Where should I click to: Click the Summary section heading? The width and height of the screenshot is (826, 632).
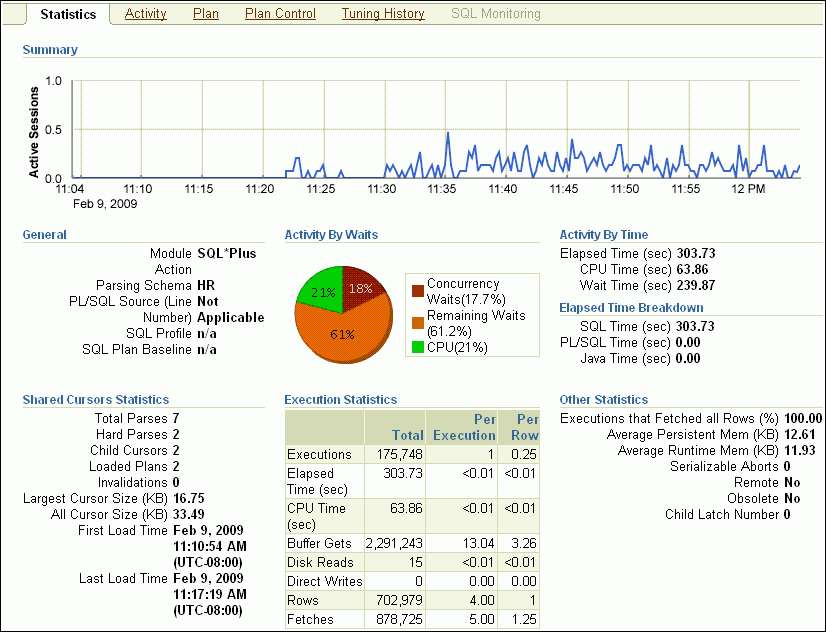tap(50, 50)
